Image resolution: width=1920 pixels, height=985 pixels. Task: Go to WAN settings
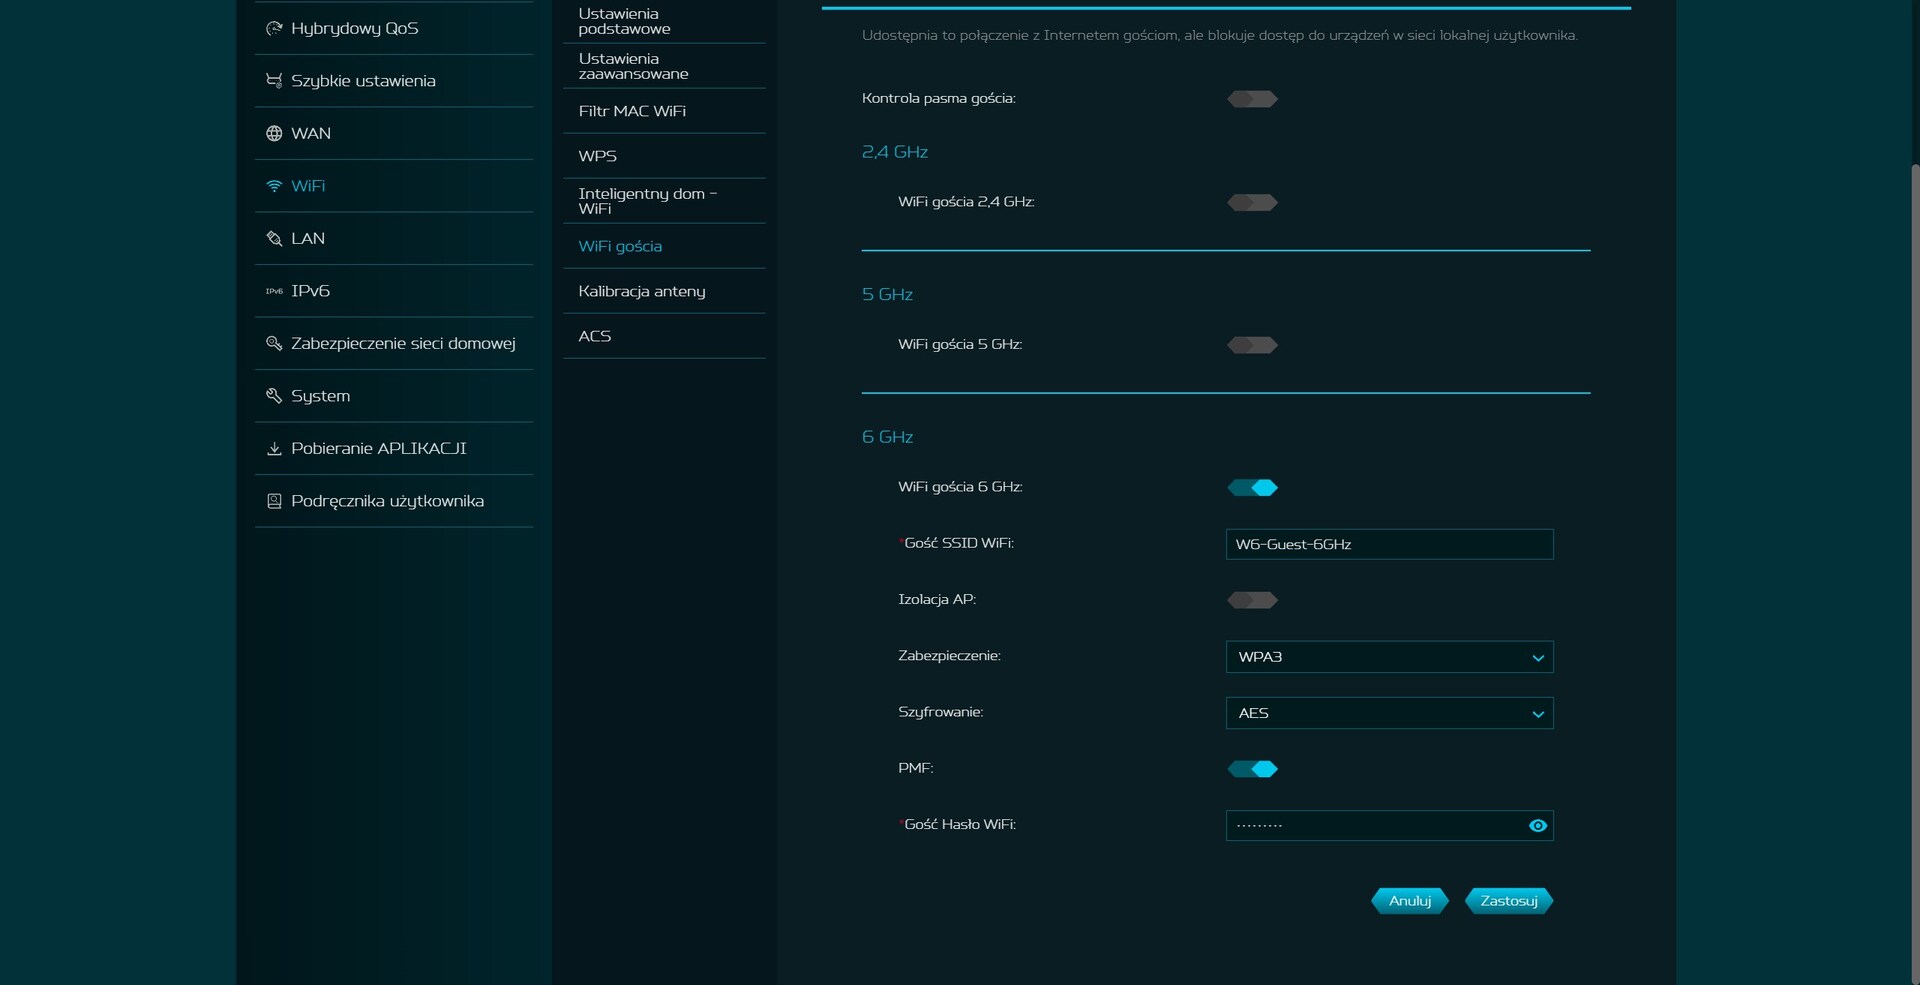tap(394, 133)
